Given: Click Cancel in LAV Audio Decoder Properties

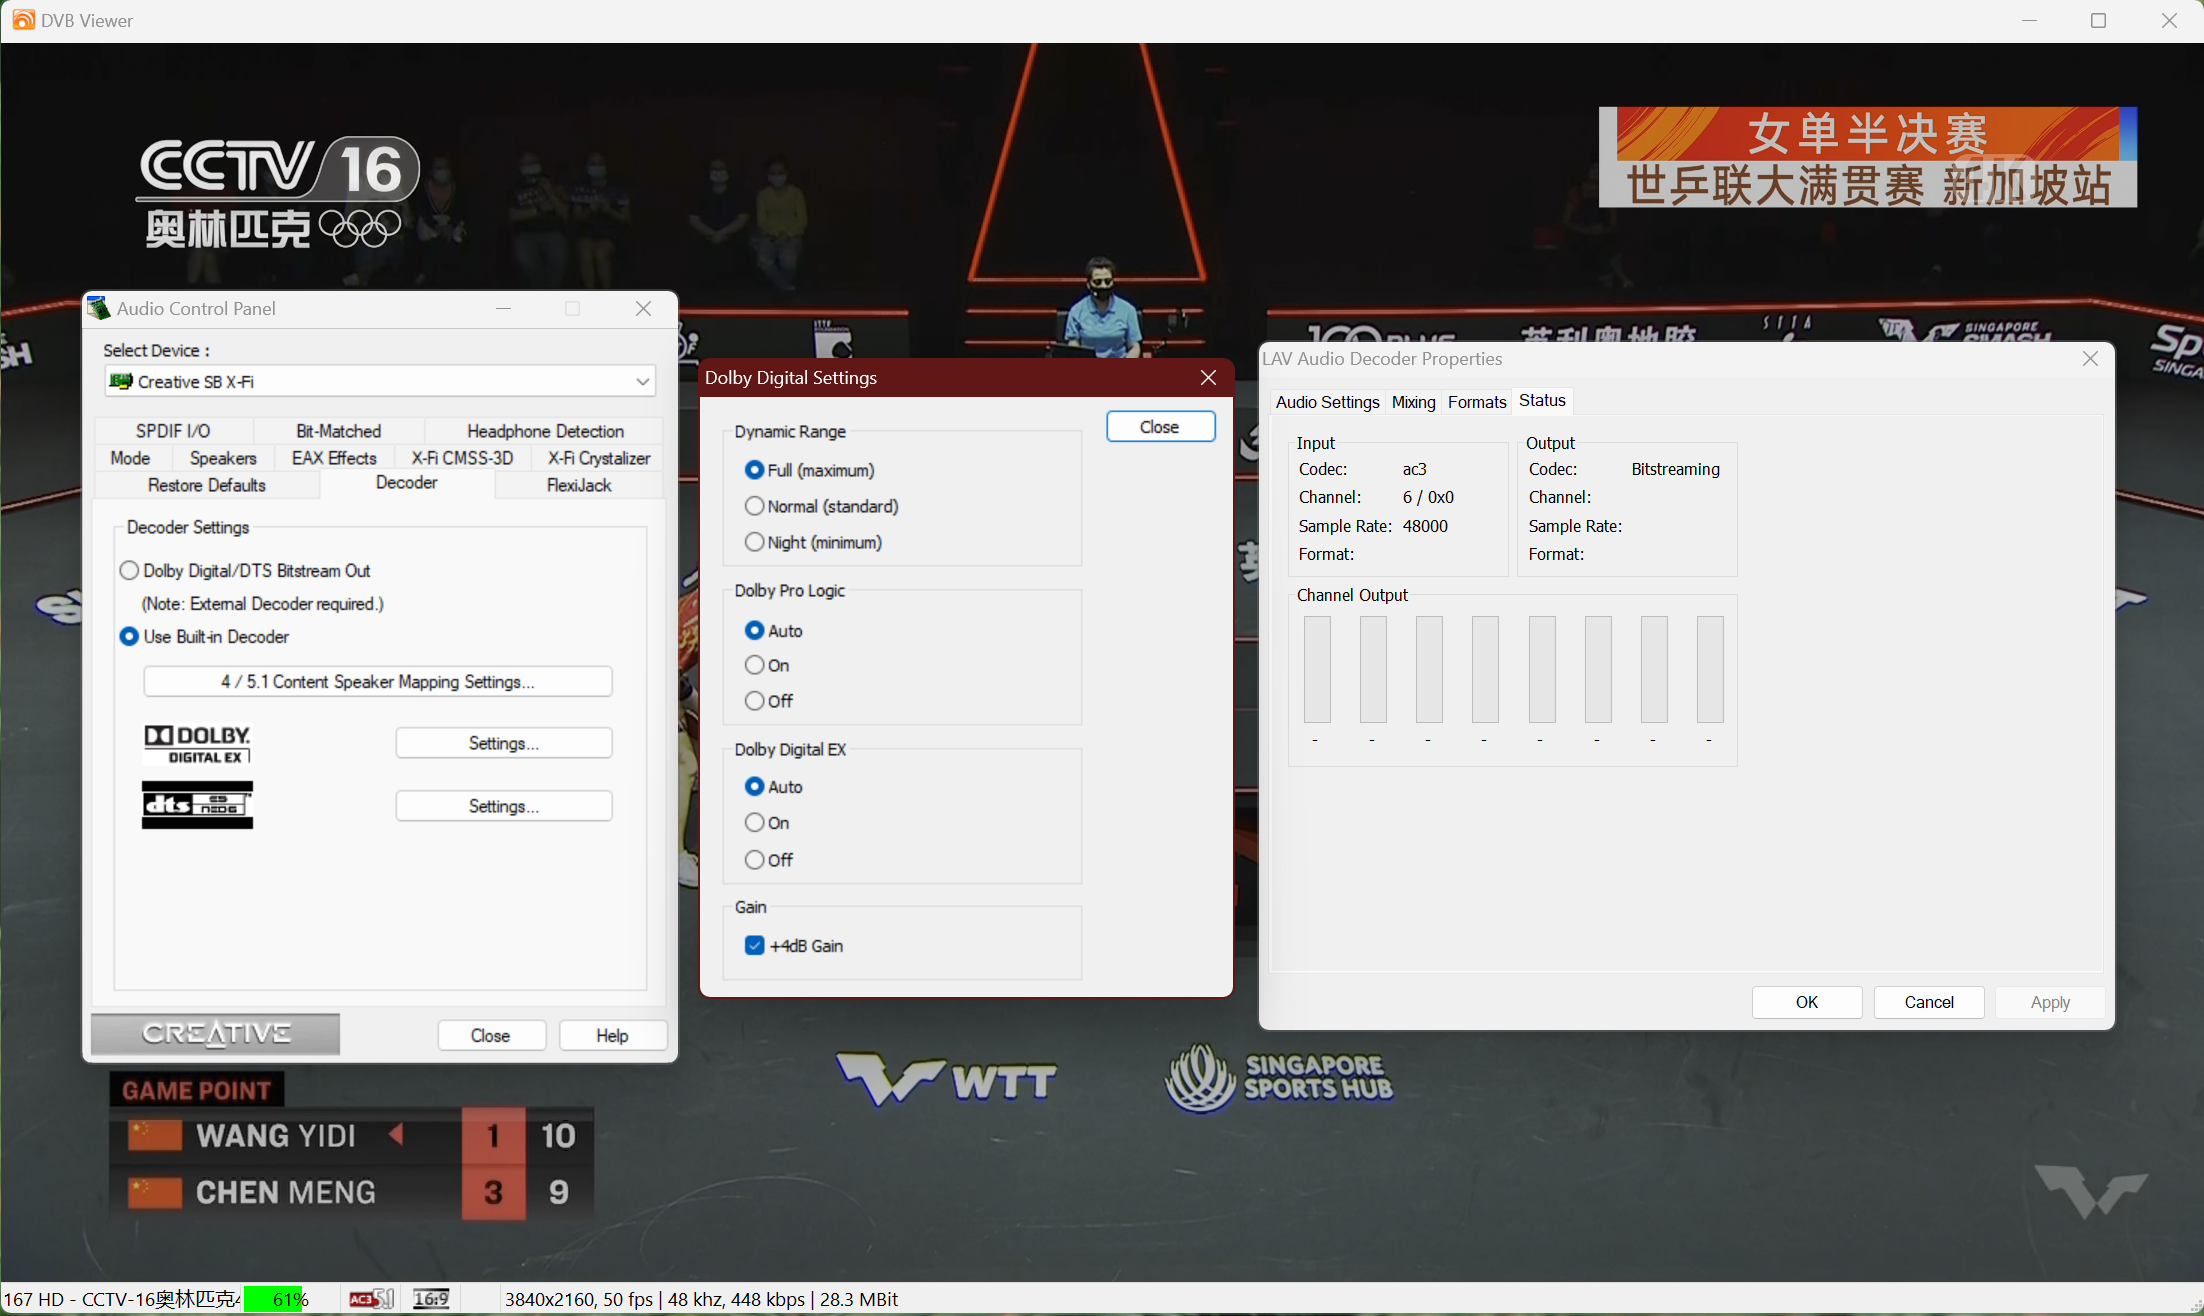Looking at the screenshot, I should [x=1928, y=1002].
